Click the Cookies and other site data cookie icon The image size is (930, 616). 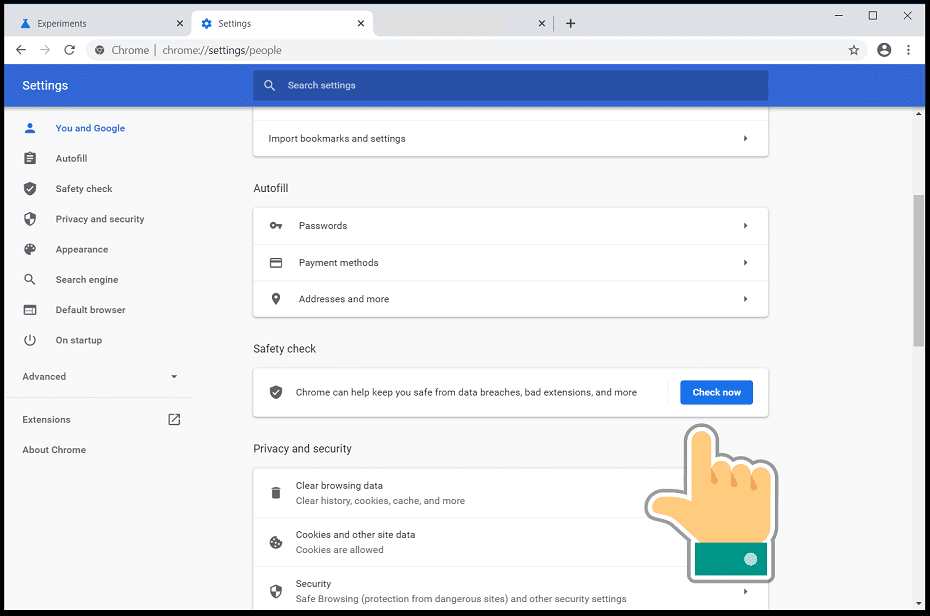point(276,542)
